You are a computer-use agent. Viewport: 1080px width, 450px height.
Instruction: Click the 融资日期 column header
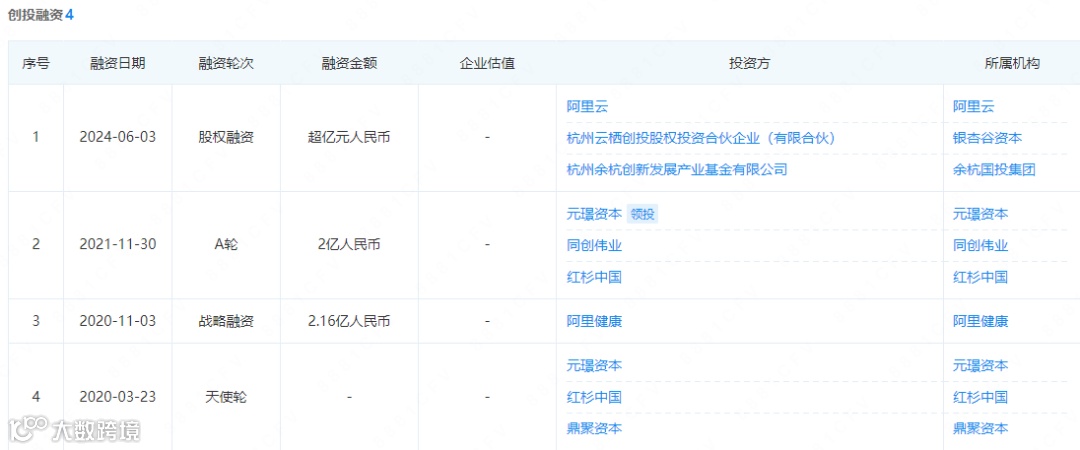point(118,63)
